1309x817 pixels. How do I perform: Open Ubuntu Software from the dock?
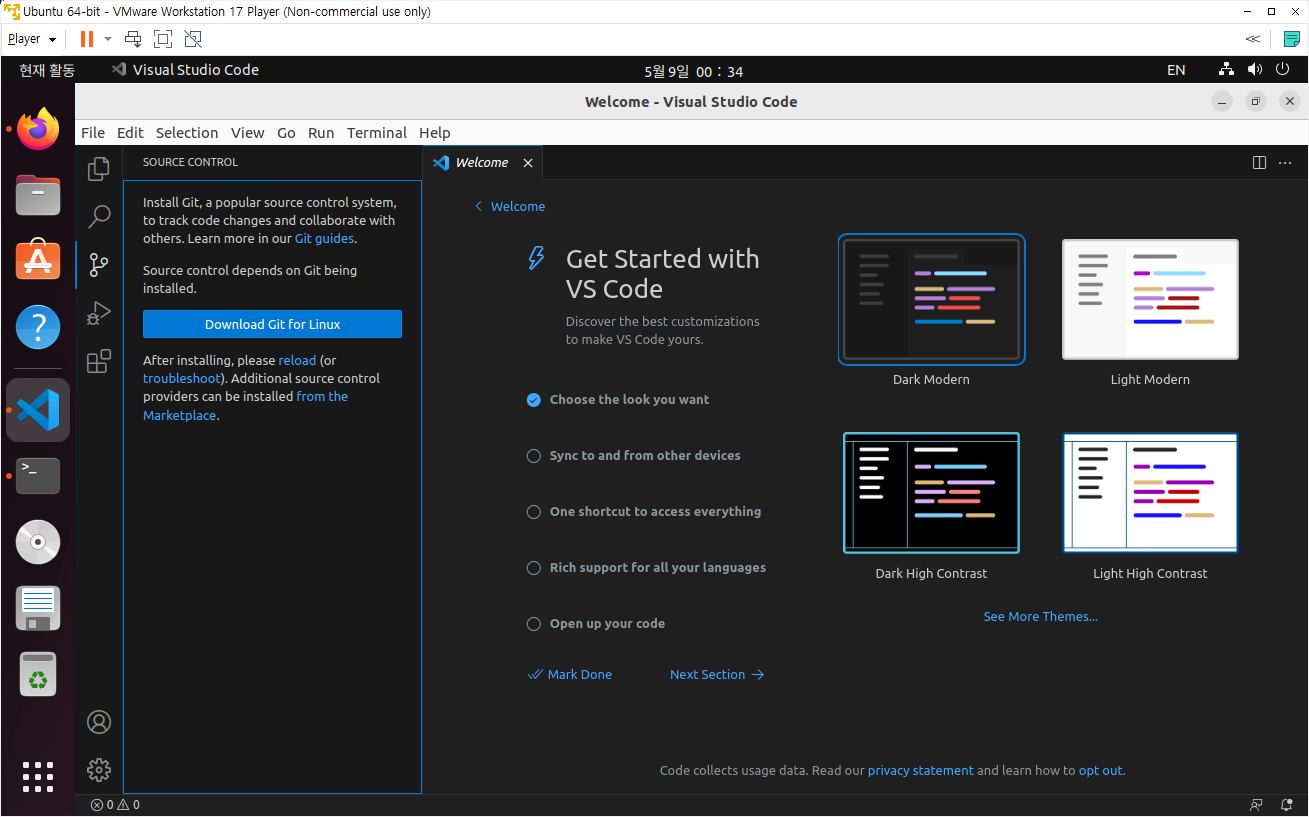coord(38,260)
